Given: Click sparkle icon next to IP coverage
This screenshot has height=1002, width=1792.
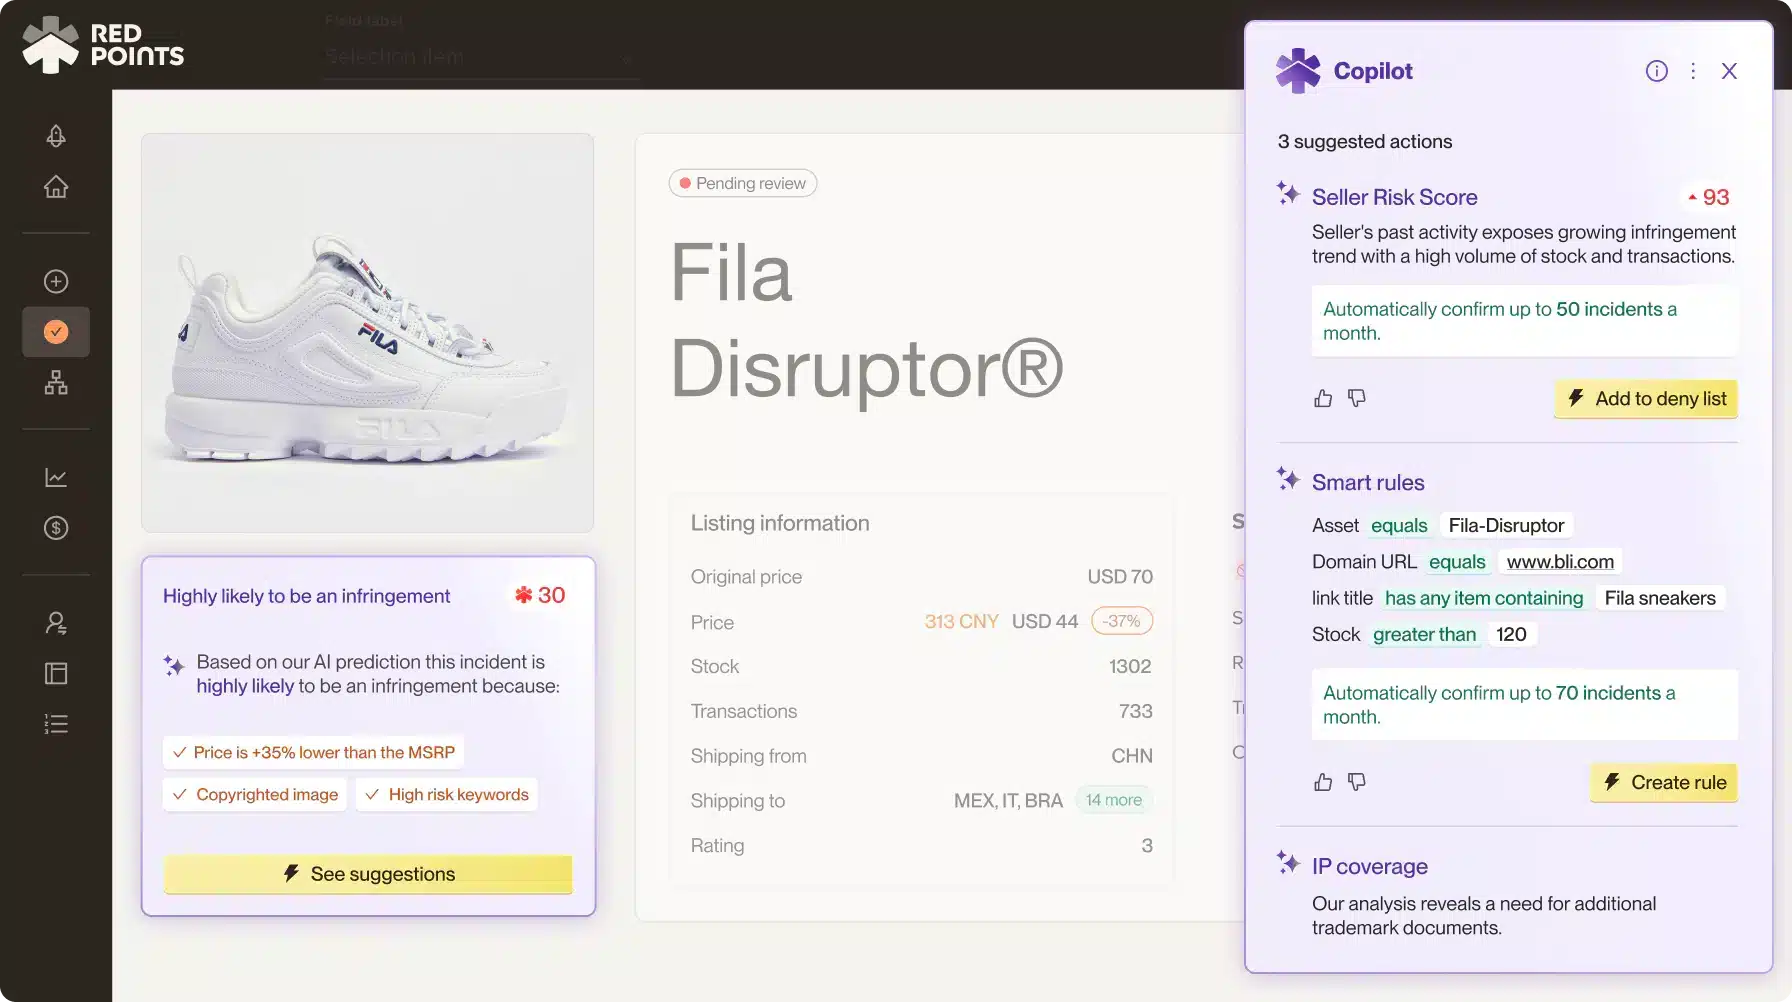Looking at the screenshot, I should [1288, 862].
